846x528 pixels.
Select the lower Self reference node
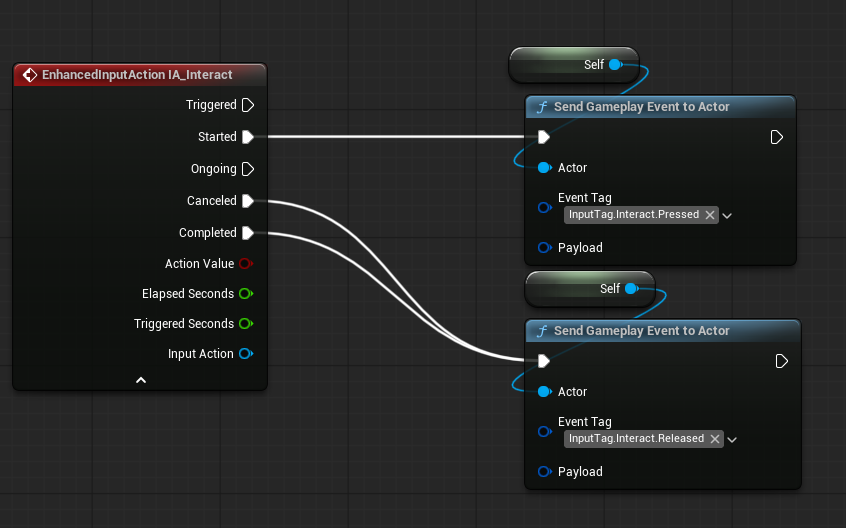pyautogui.click(x=590, y=289)
